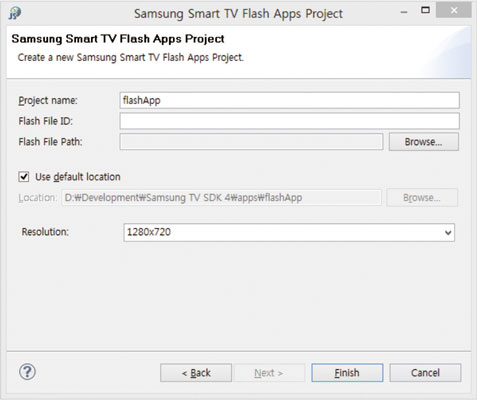Finish creating the Flash Apps project
Viewport: 477px width, 400px height.
pyautogui.click(x=347, y=373)
